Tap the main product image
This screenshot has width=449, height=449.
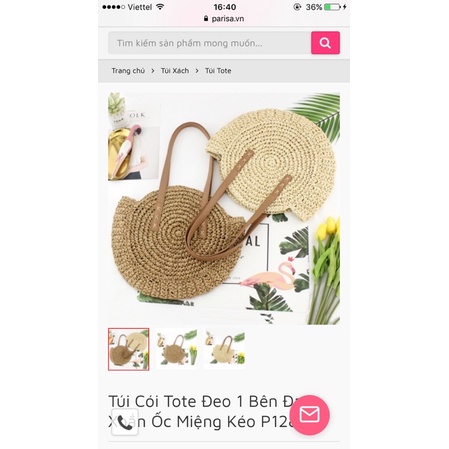[224, 209]
